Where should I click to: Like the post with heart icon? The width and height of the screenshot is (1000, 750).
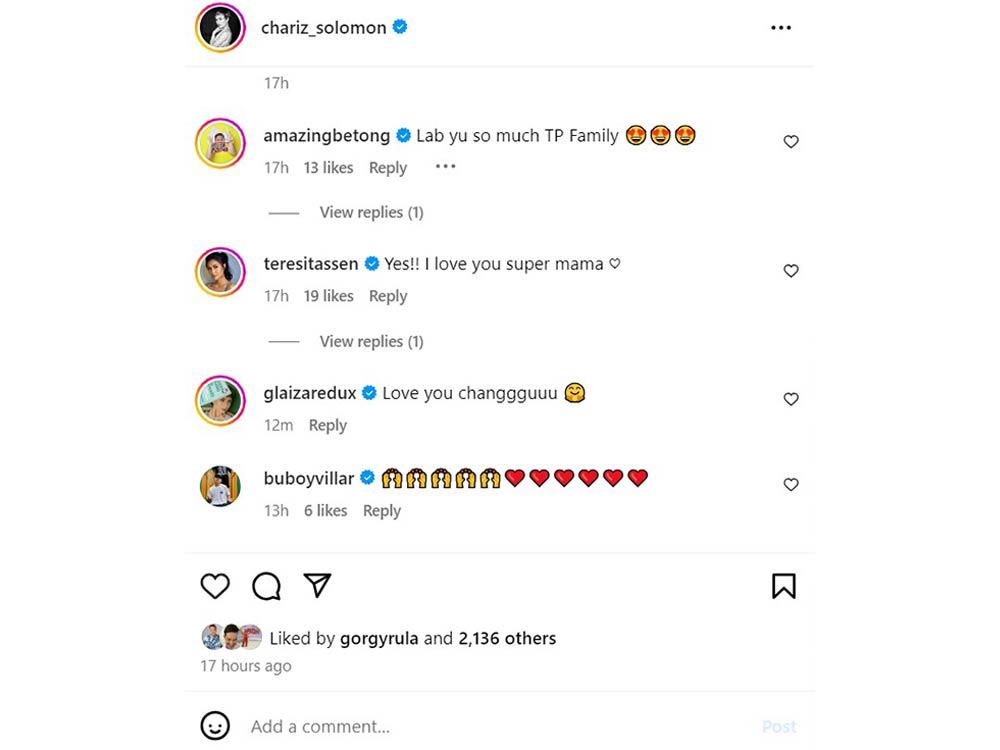point(215,586)
